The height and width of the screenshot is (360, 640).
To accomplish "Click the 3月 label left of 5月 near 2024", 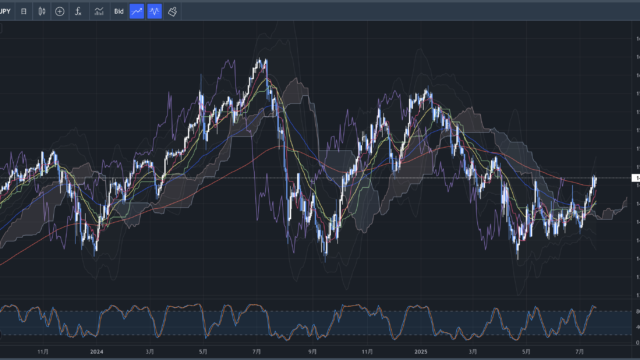I will click(150, 351).
